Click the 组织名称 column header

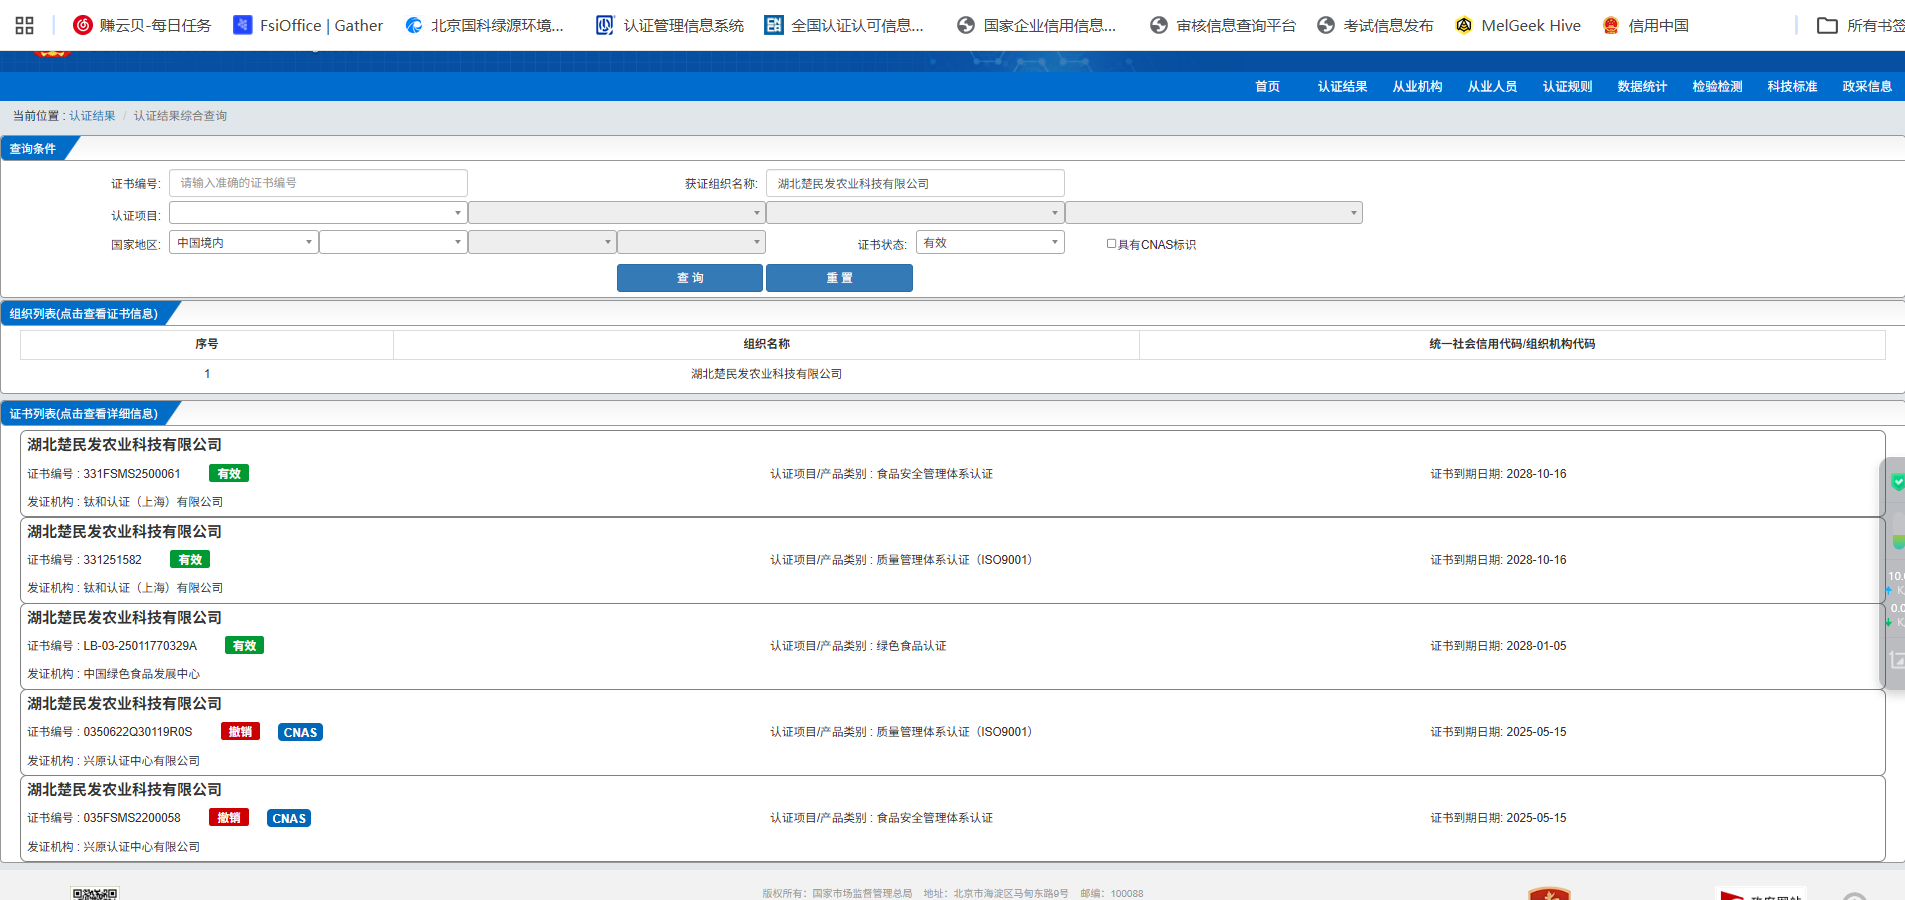(x=766, y=344)
